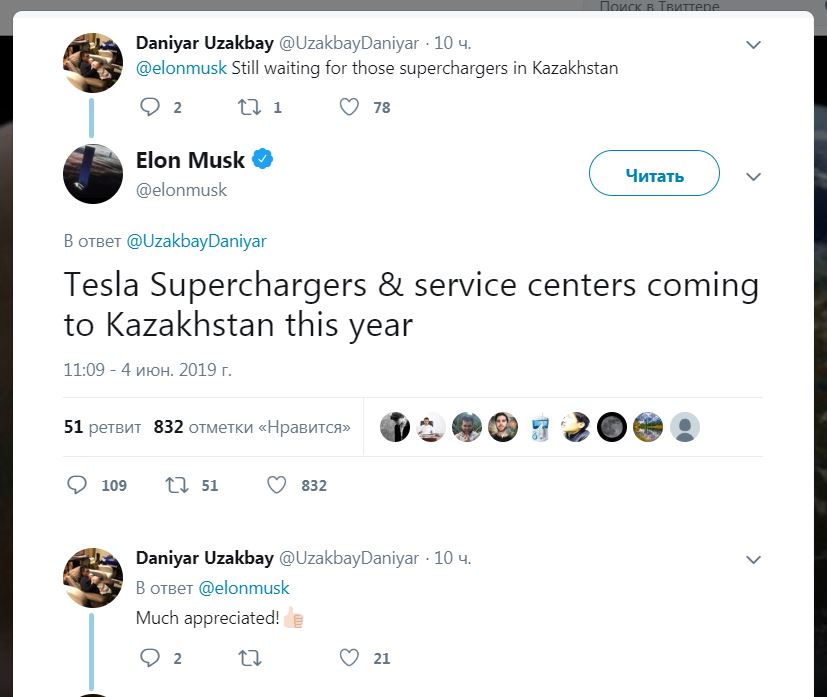Click the first liker avatar in the row
Viewport: 827px width, 697px height.
tap(395, 427)
